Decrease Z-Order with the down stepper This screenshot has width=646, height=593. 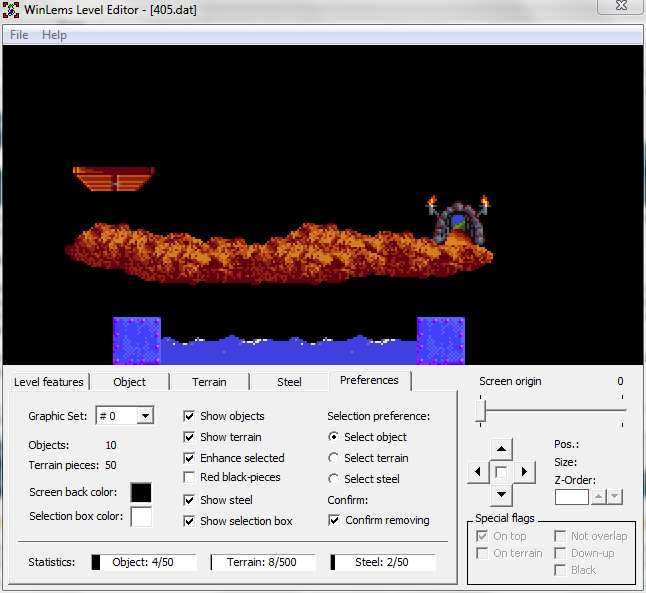(614, 497)
